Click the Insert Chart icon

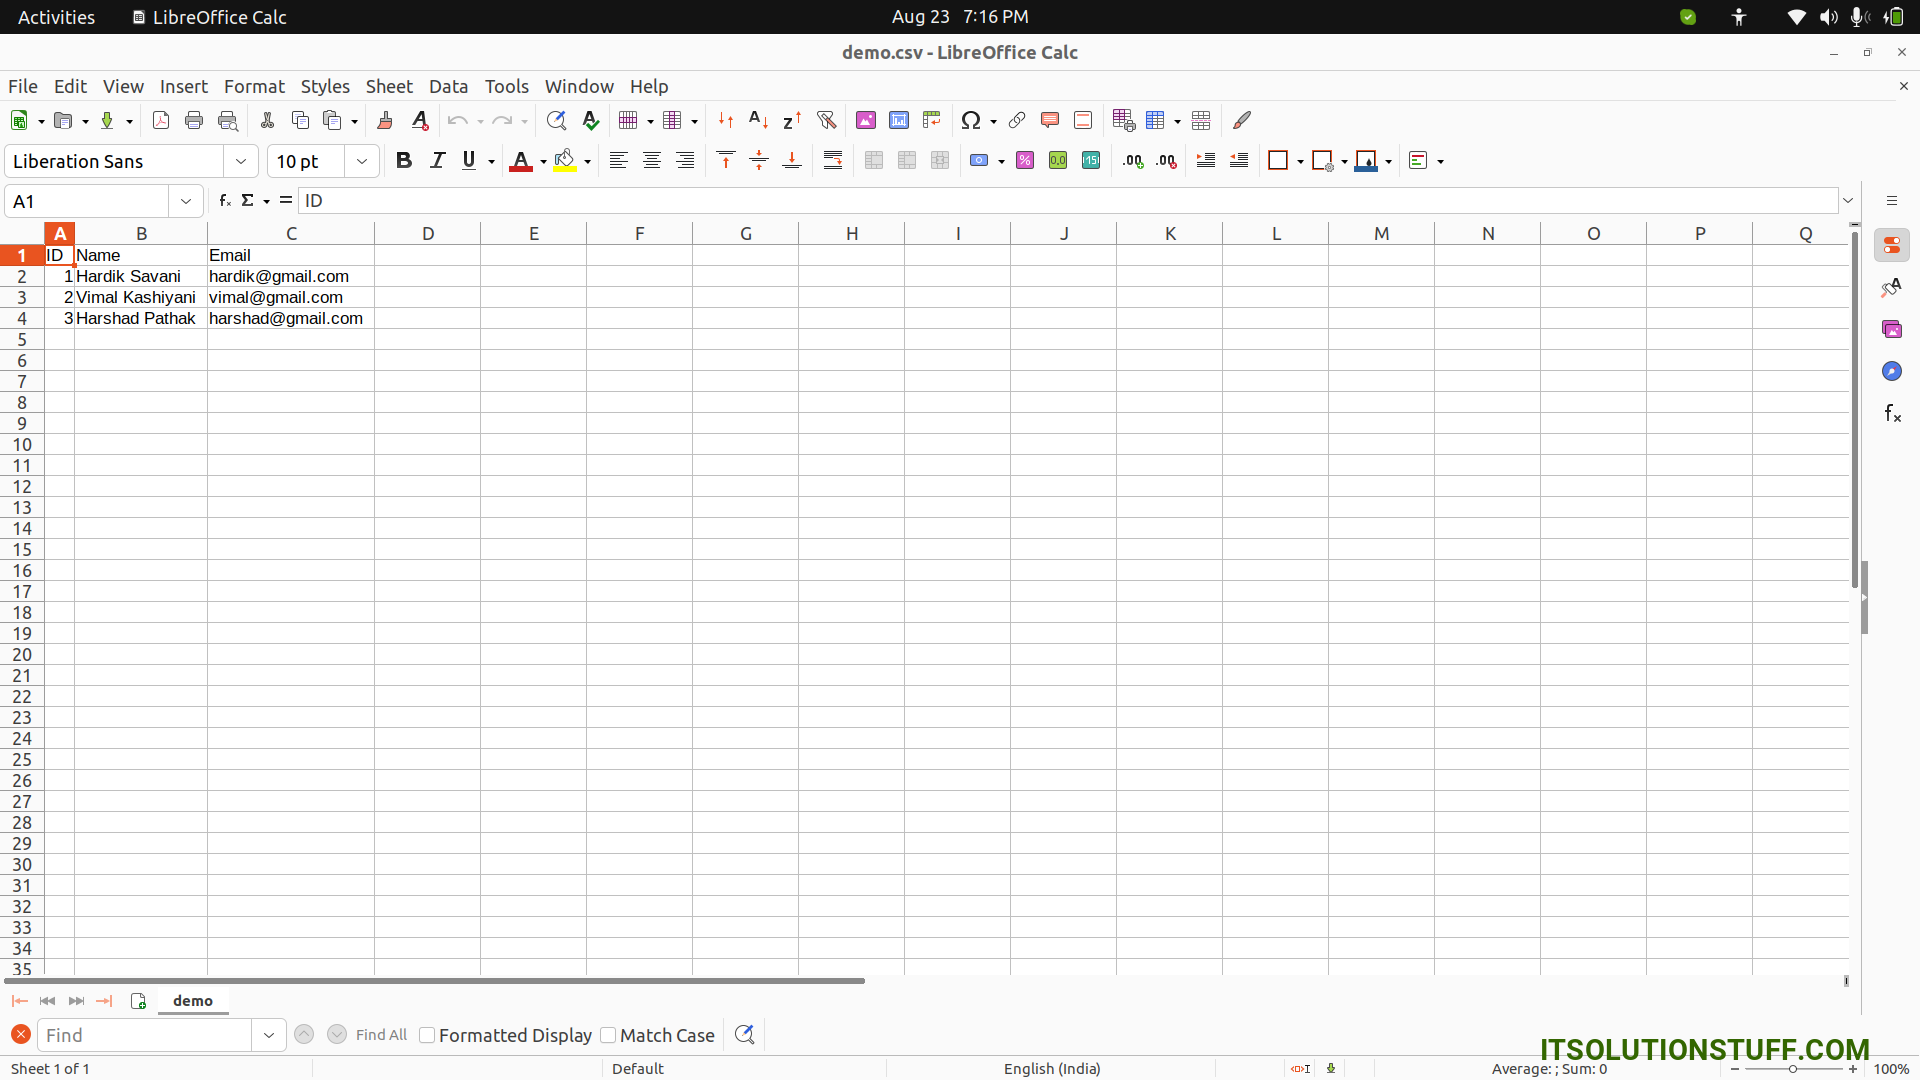tap(899, 120)
